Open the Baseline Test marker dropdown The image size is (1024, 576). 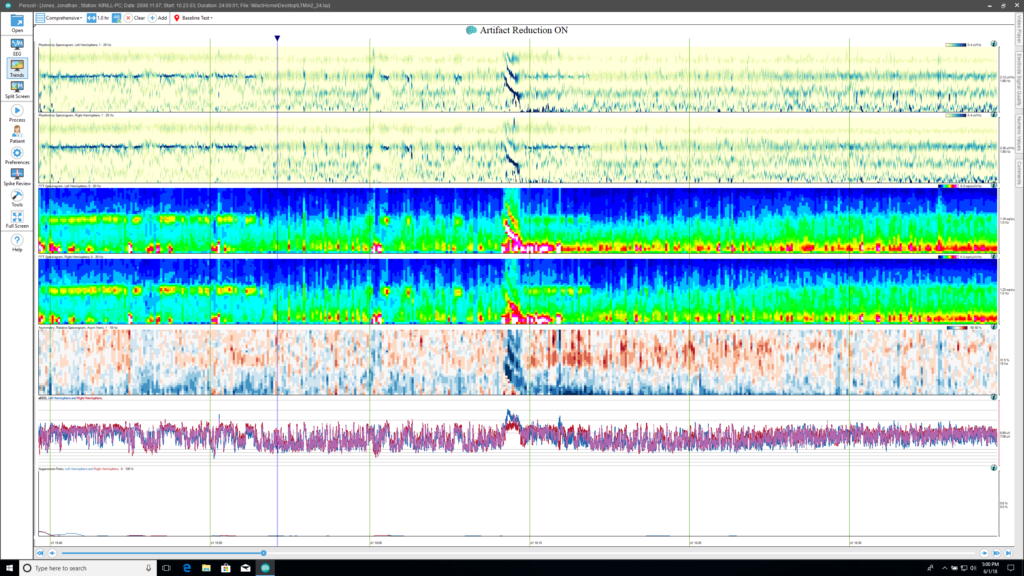click(193, 18)
